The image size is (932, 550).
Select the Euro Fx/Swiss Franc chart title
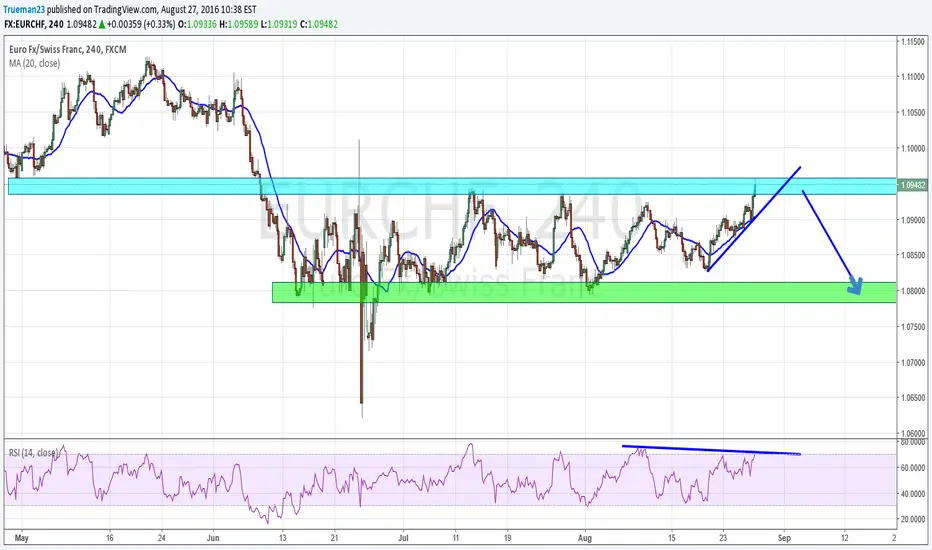pos(67,49)
